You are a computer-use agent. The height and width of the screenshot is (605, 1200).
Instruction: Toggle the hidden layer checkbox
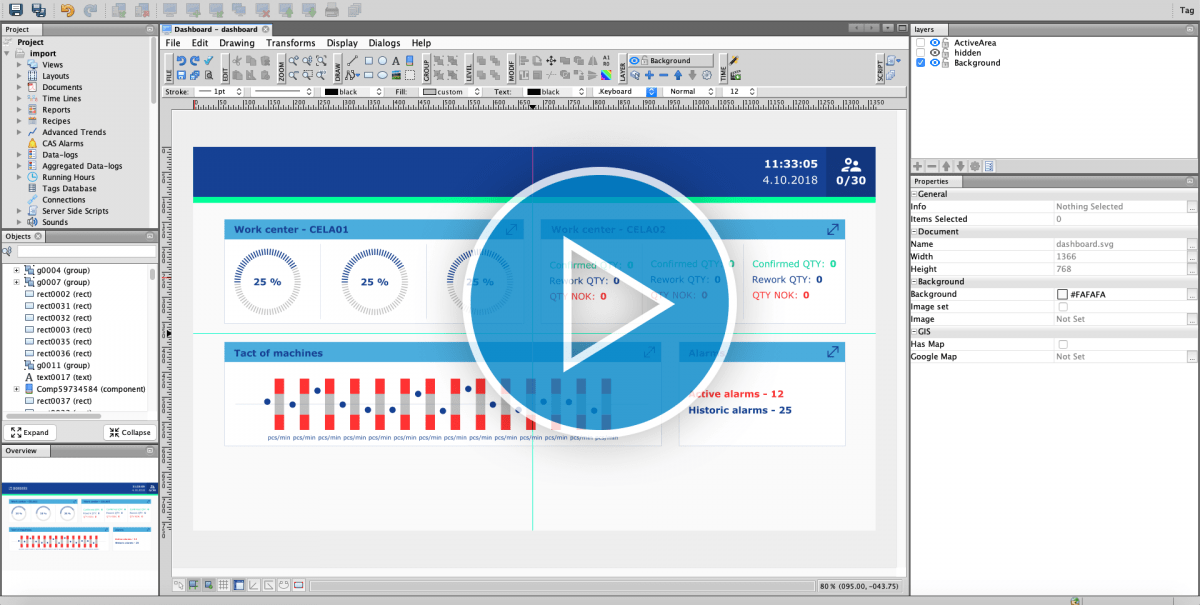[x=920, y=53]
